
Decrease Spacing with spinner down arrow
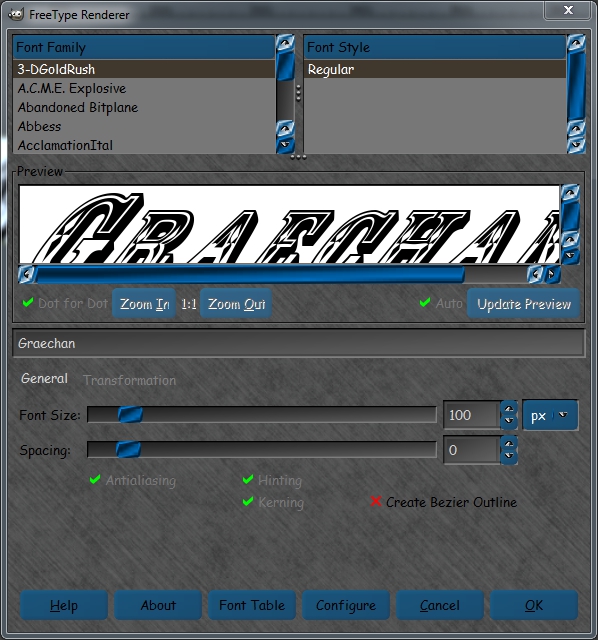coord(509,456)
